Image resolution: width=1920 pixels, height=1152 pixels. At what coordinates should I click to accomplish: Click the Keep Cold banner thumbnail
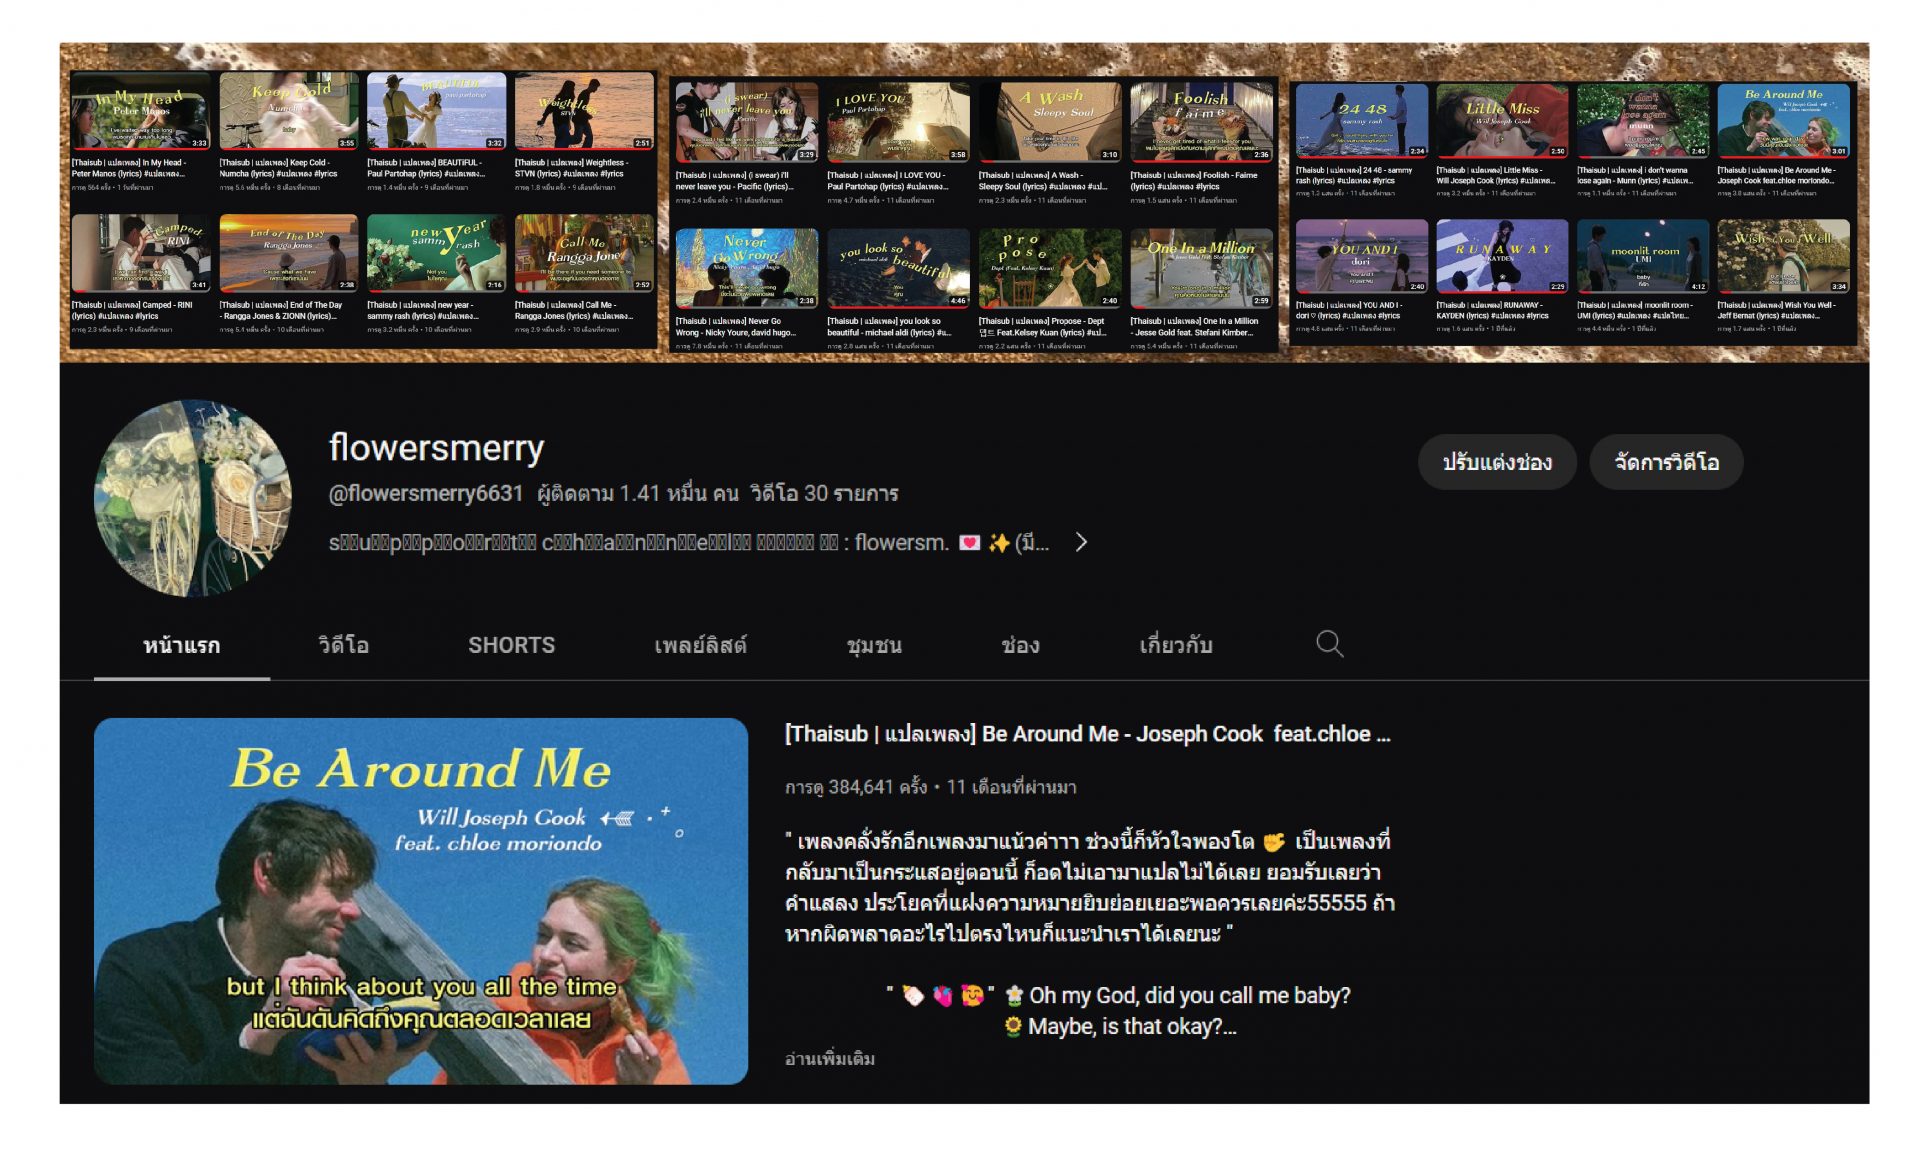tap(288, 111)
